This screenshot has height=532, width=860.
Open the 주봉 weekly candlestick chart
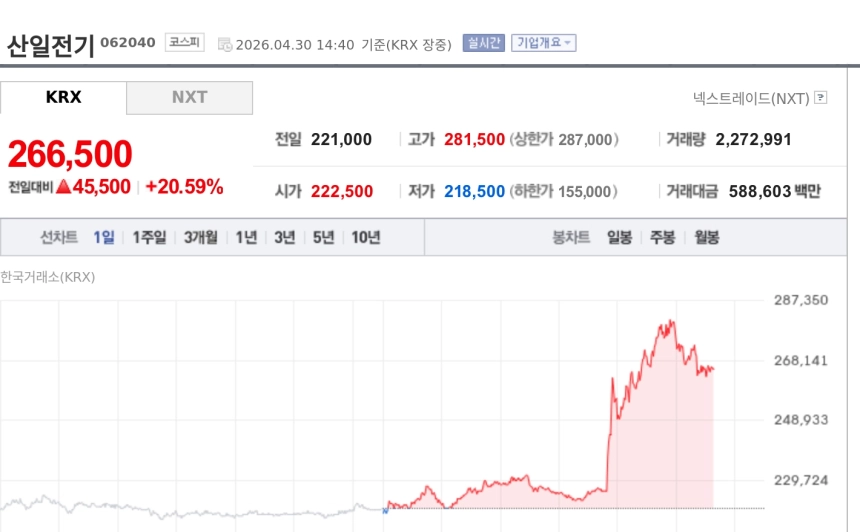pyautogui.click(x=663, y=237)
